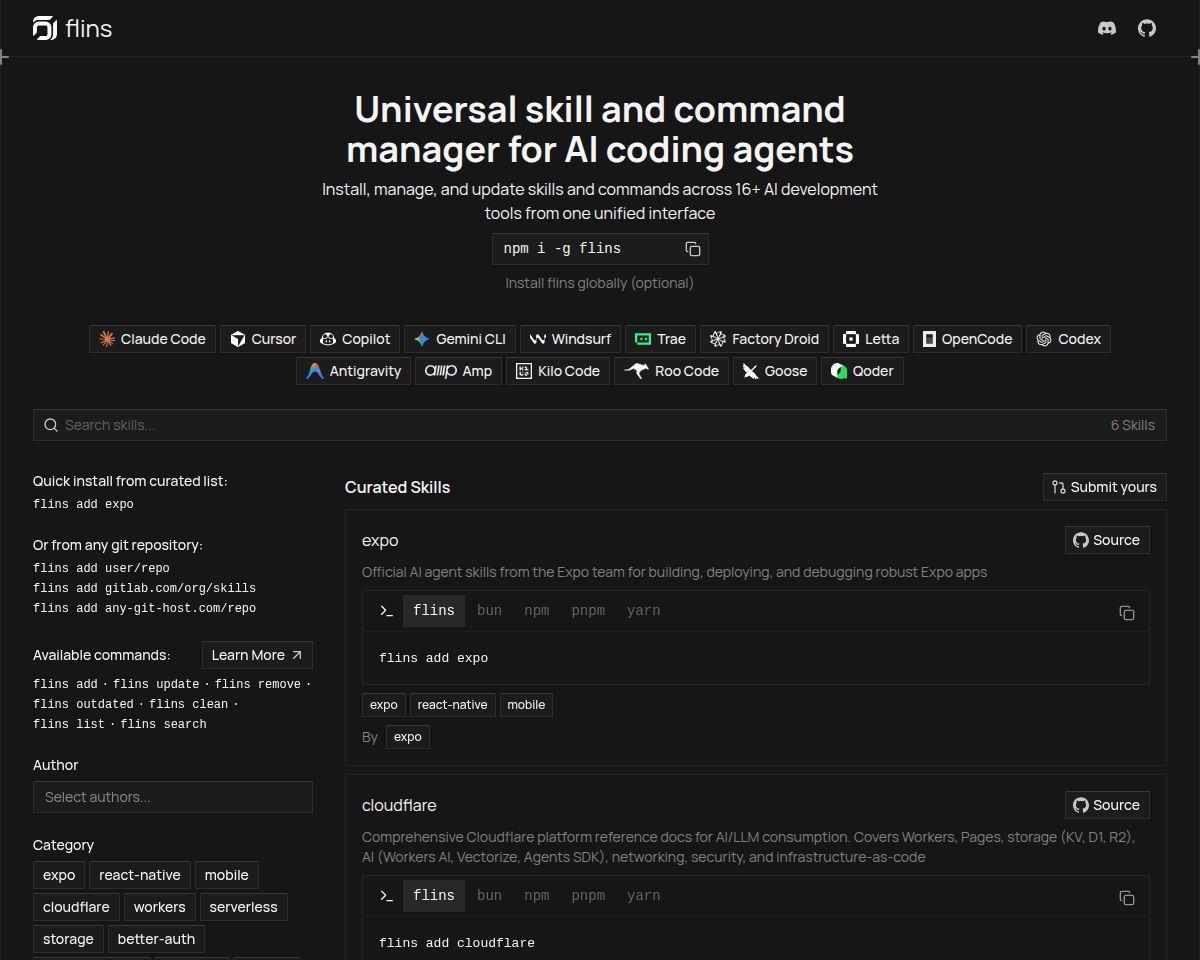Select the Gemini CLI agent chip

coord(460,339)
